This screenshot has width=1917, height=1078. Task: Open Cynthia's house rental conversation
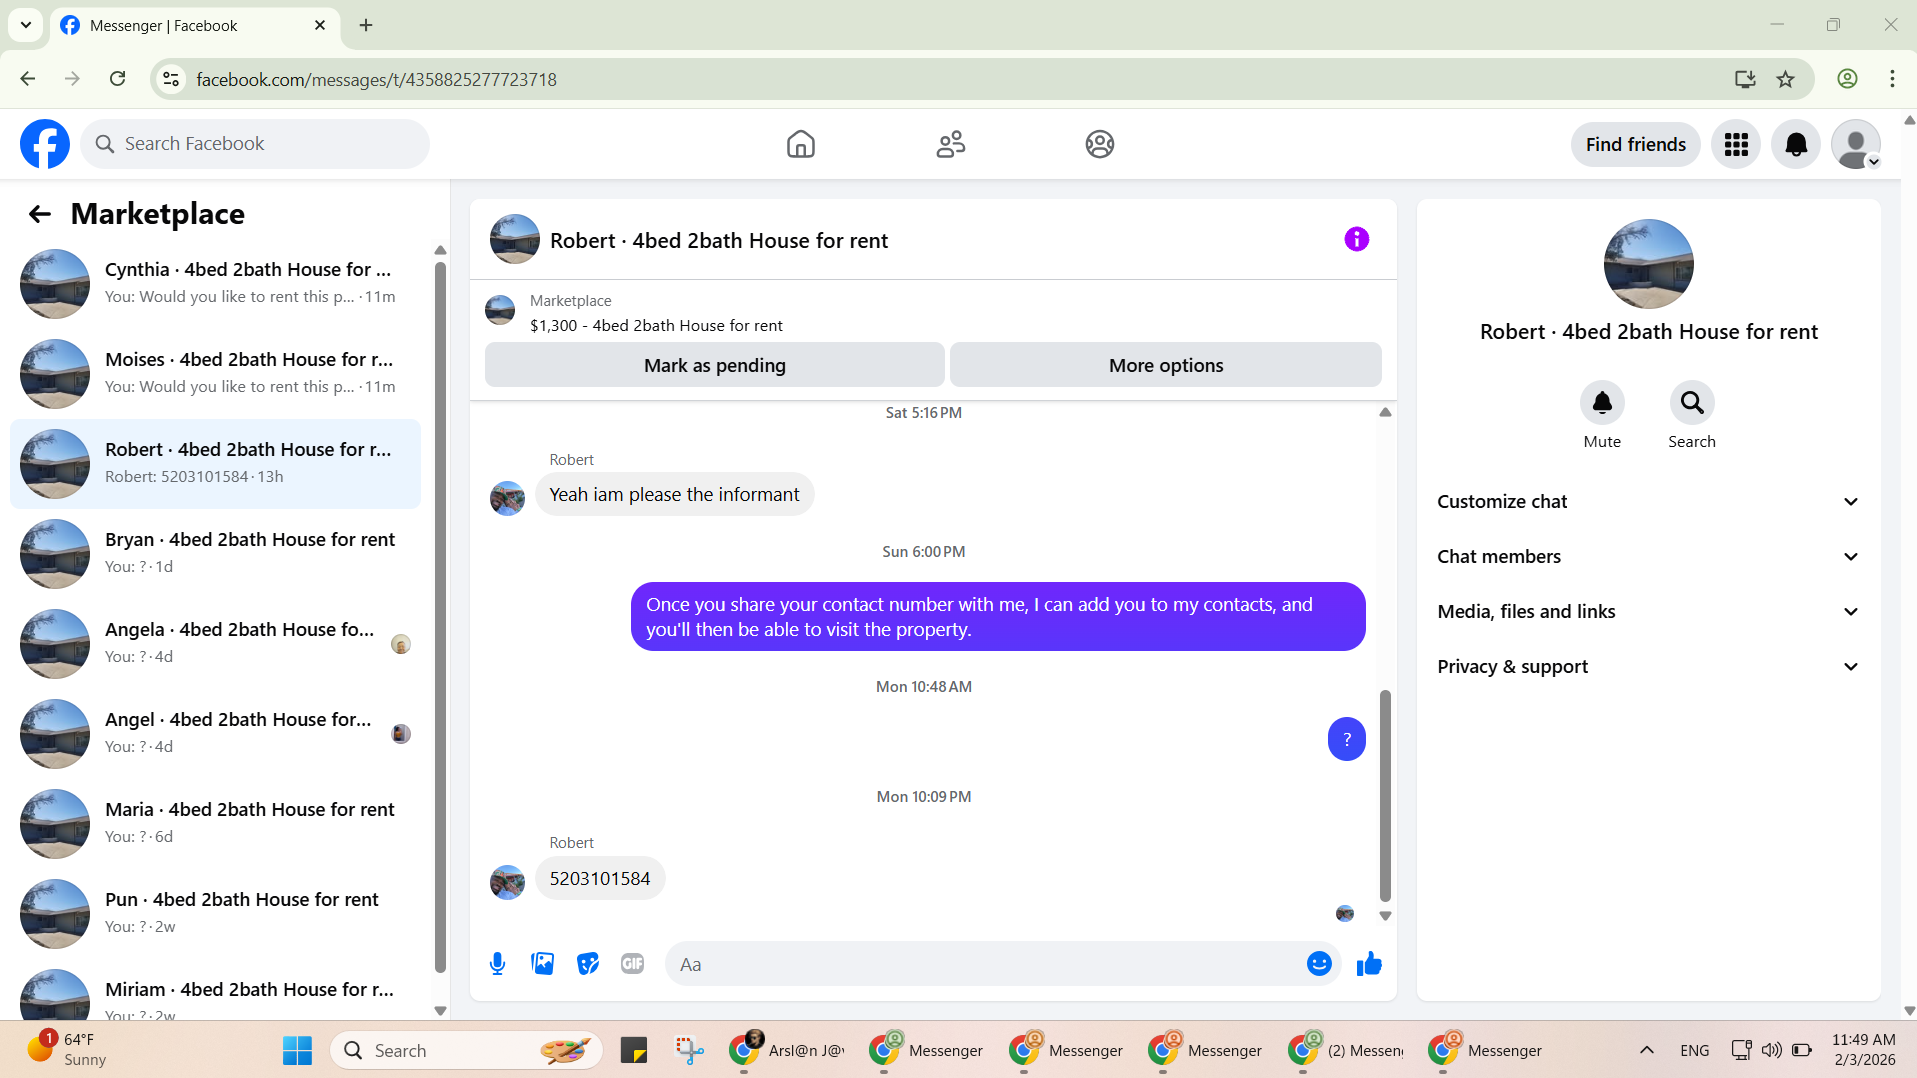pos(215,284)
